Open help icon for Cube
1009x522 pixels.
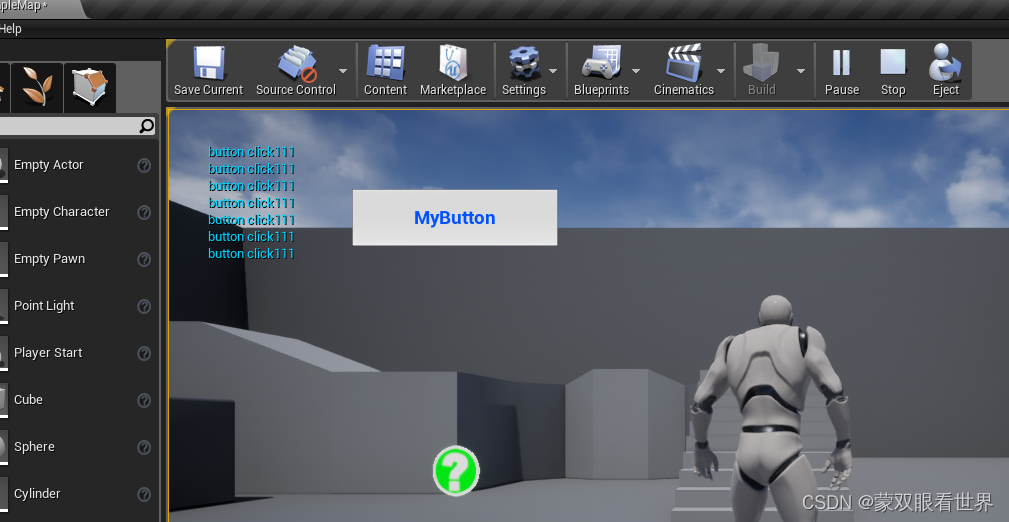click(144, 400)
